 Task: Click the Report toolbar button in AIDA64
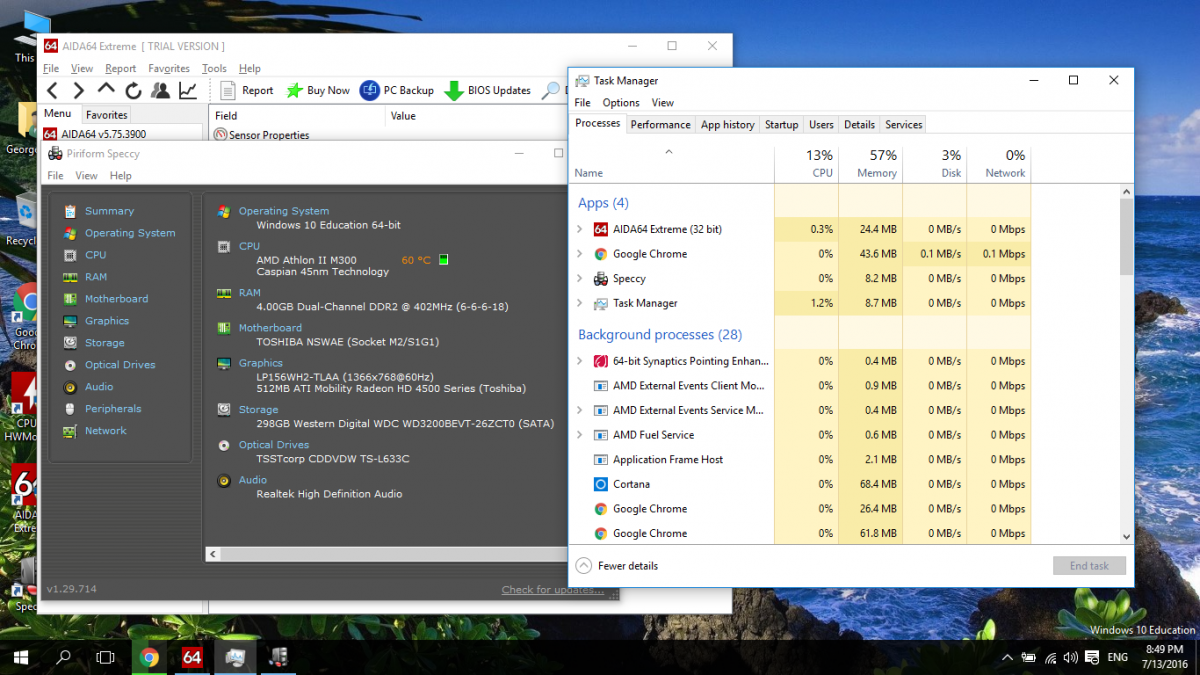(246, 90)
